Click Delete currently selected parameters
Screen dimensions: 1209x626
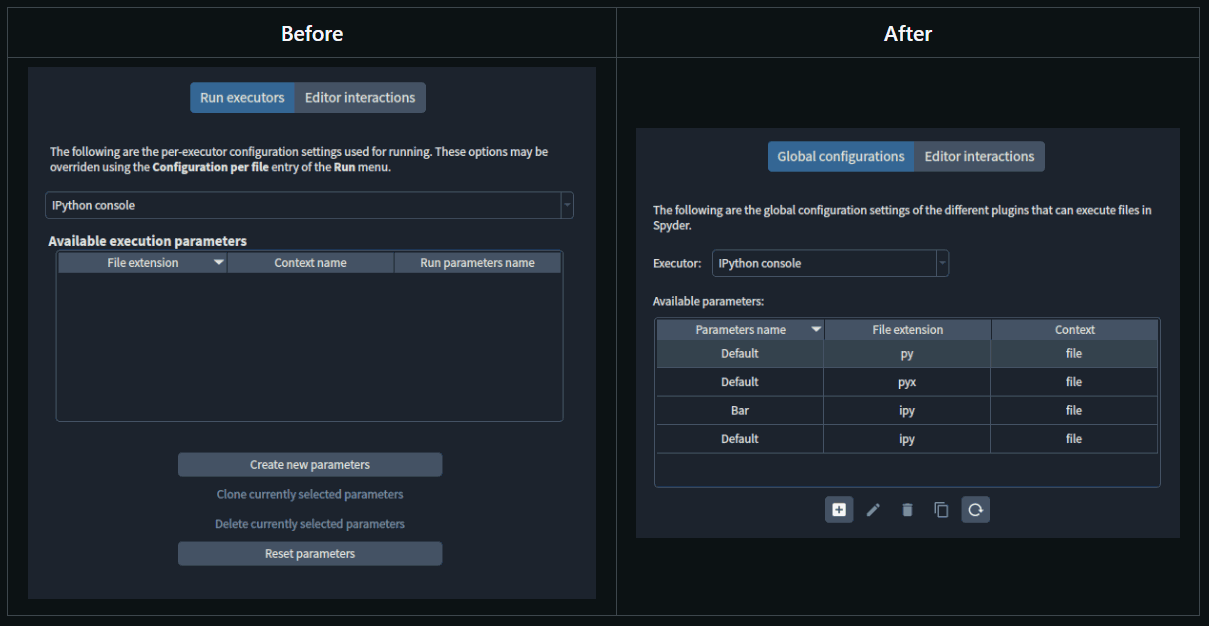tap(310, 523)
